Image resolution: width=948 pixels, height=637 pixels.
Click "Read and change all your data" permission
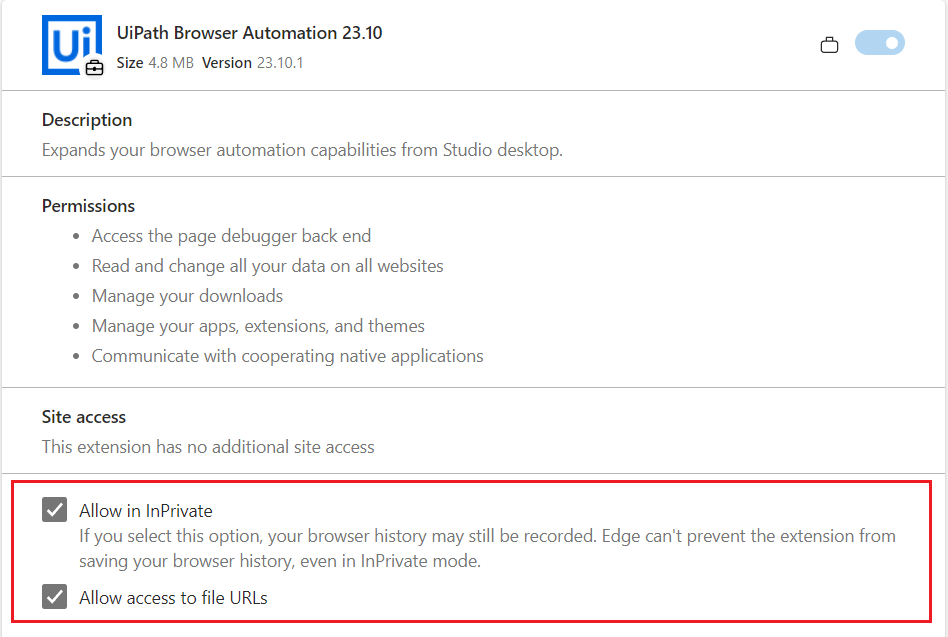click(x=267, y=266)
